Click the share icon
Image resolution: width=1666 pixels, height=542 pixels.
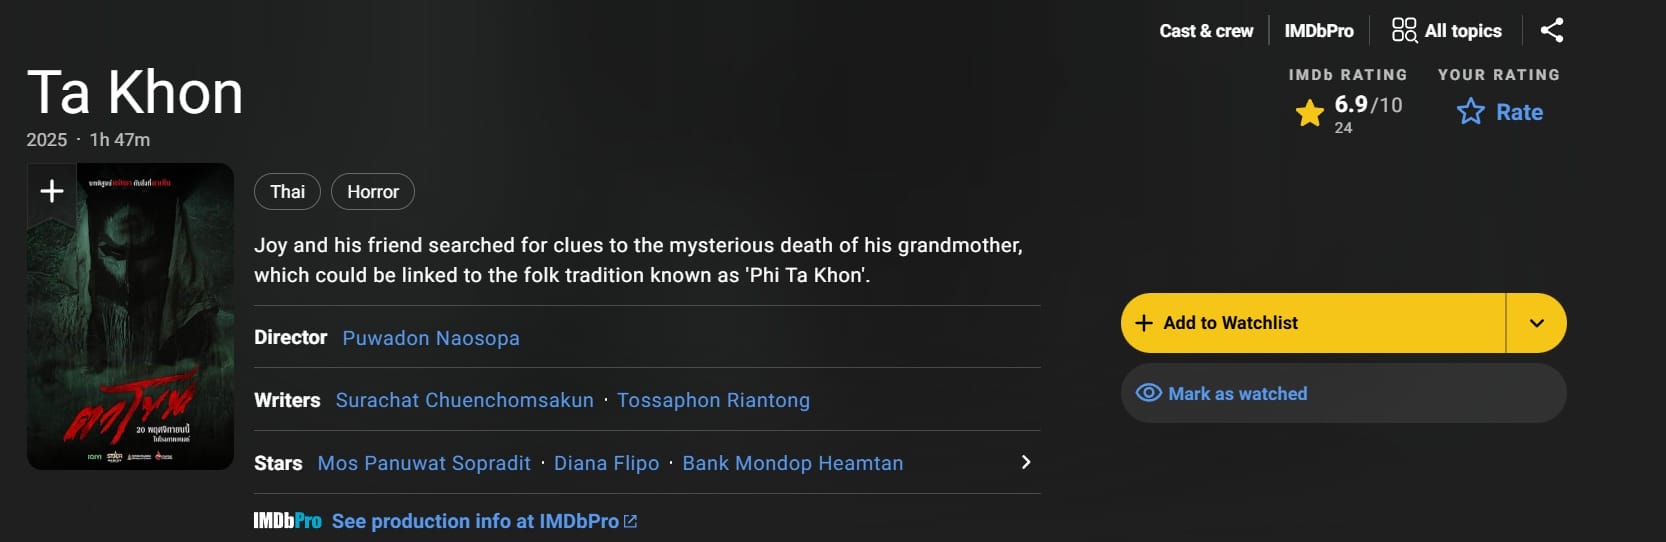[x=1552, y=30]
